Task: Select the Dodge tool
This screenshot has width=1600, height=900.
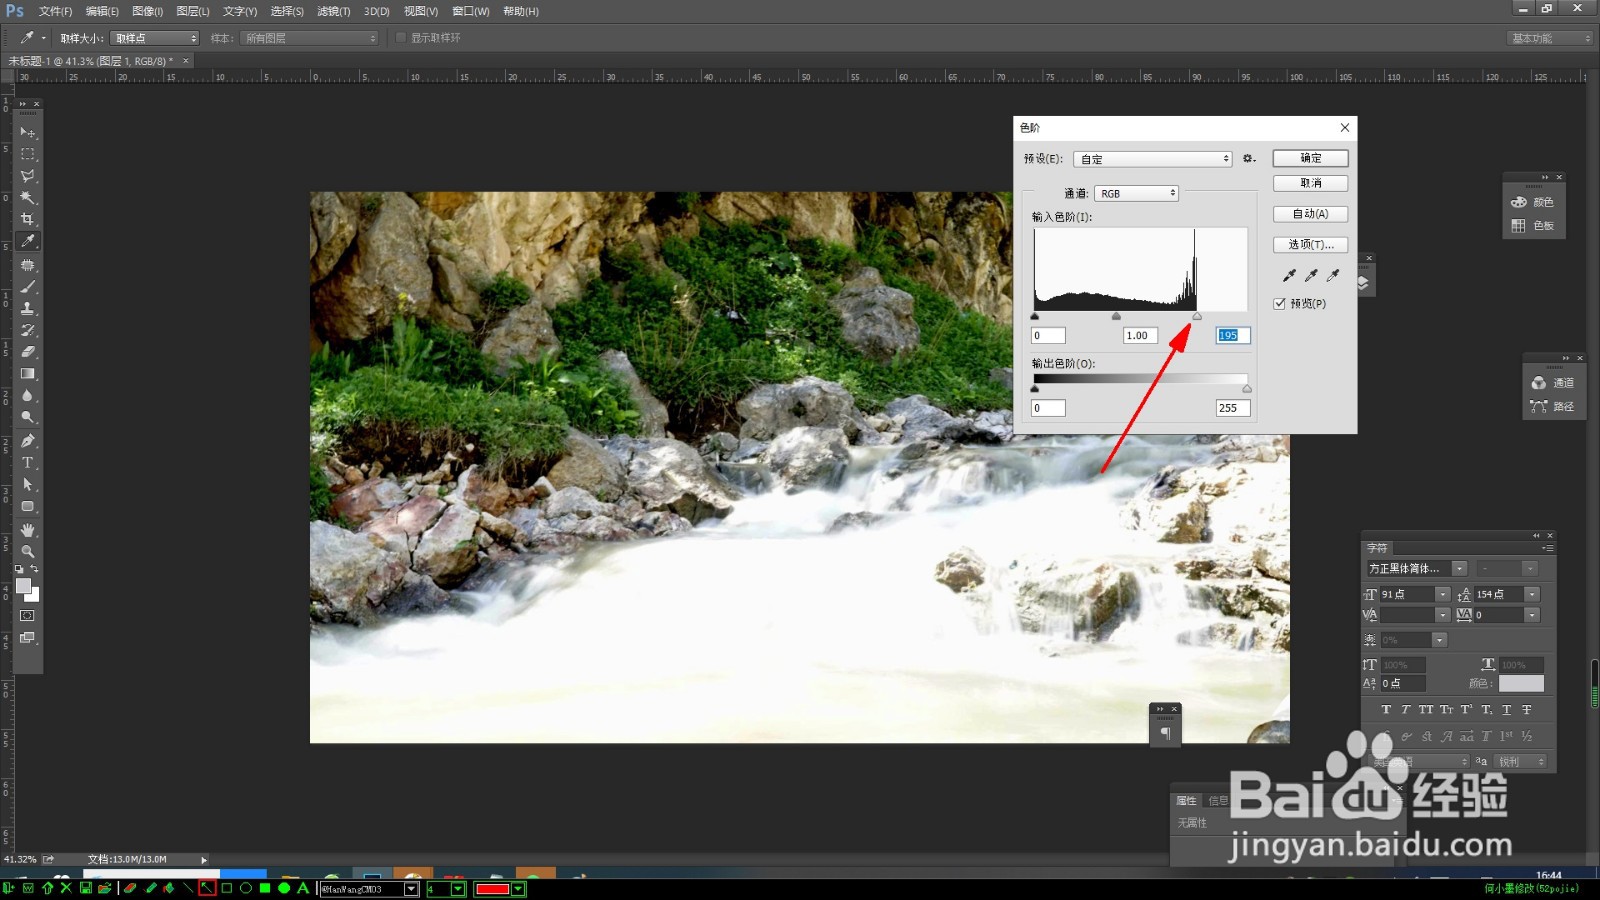Action: click(28, 418)
